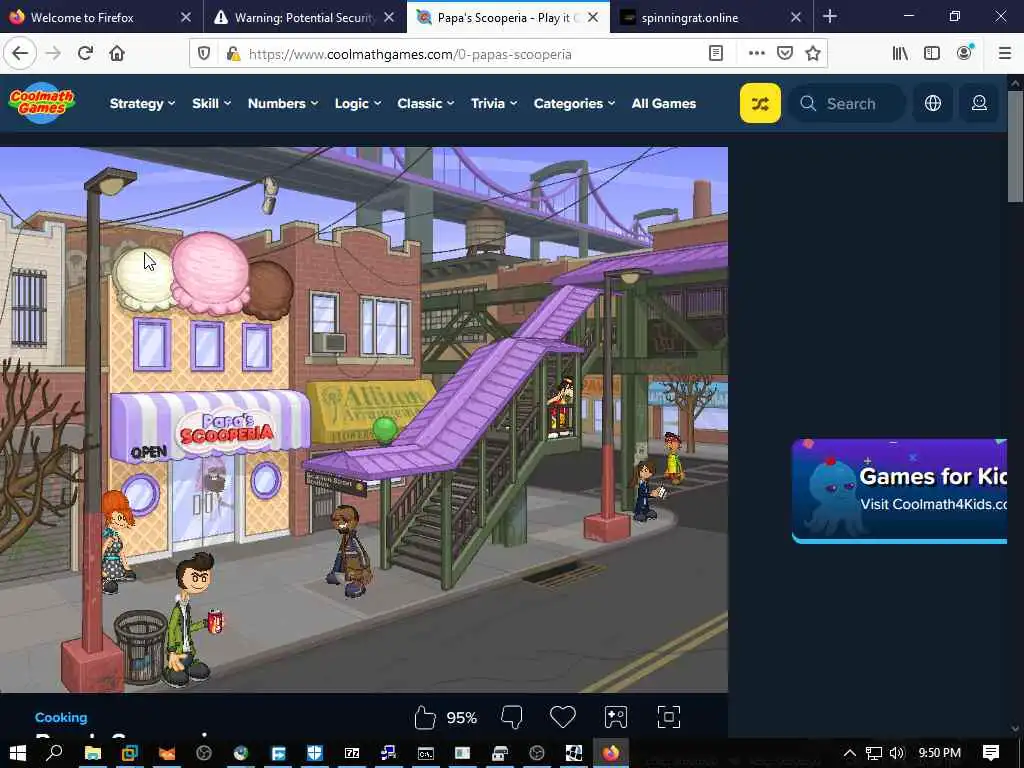1024x768 pixels.
Task: Open the notification action center
Action: (x=991, y=753)
